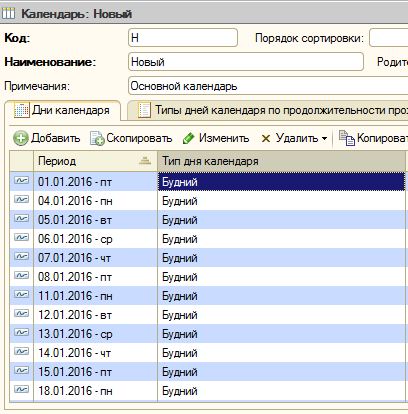The image size is (408, 414).
Task: Select Будний cell for 13.01.2016
Action: [x=281, y=334]
